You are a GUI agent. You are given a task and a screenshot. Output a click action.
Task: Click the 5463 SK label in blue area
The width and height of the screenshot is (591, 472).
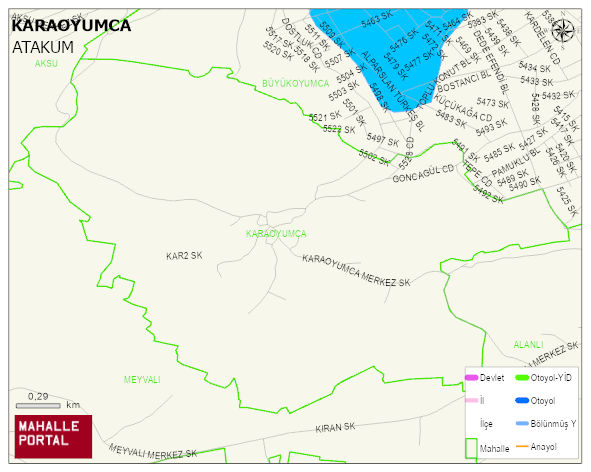pos(377,19)
